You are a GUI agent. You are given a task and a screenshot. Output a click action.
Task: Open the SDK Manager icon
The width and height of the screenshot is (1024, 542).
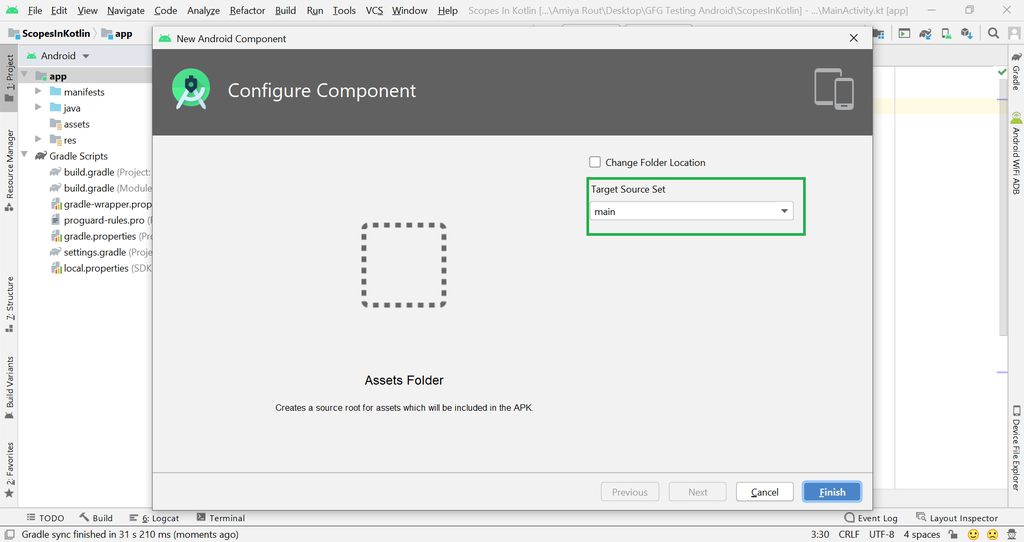[967, 33]
